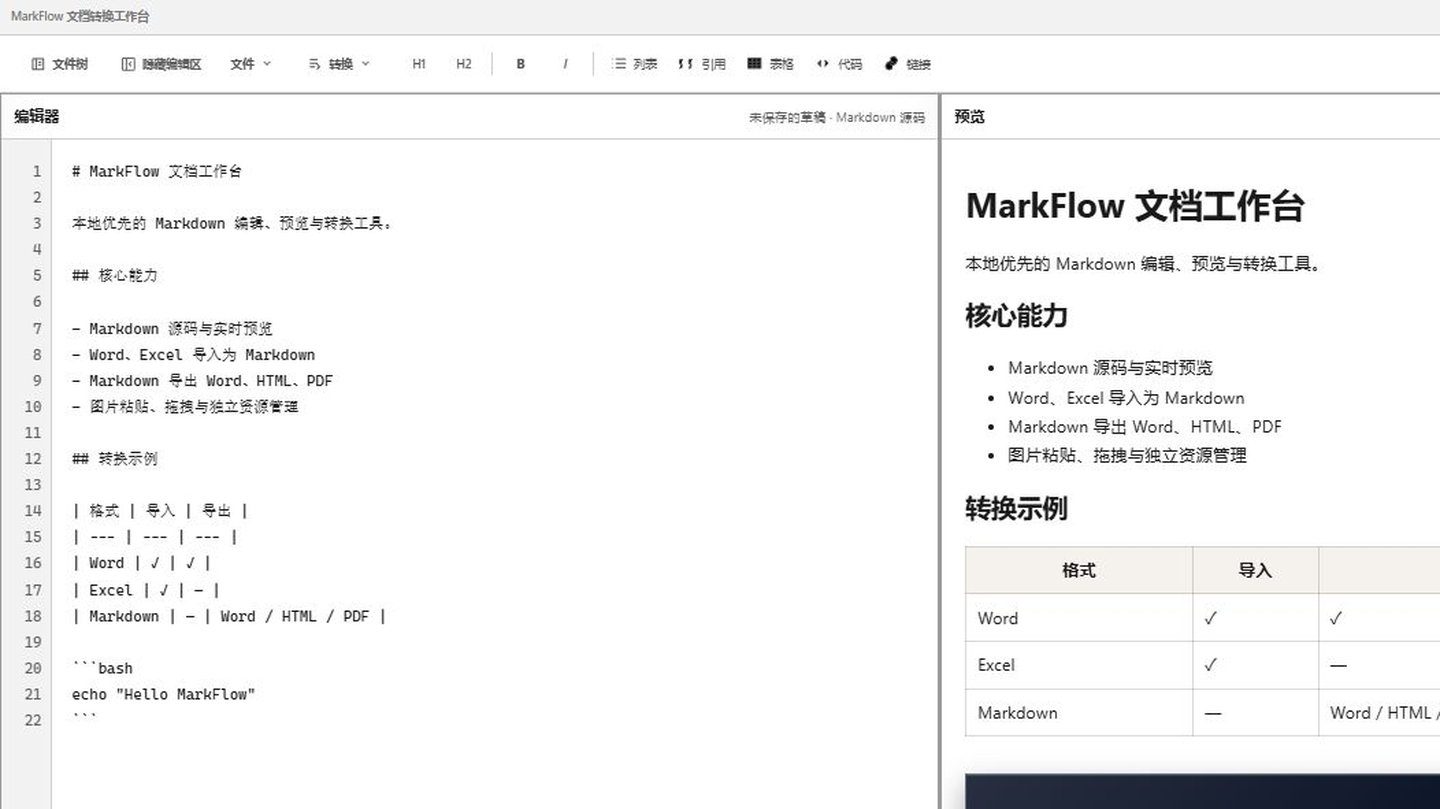Insert a blockquote with 引用 button

[702, 64]
